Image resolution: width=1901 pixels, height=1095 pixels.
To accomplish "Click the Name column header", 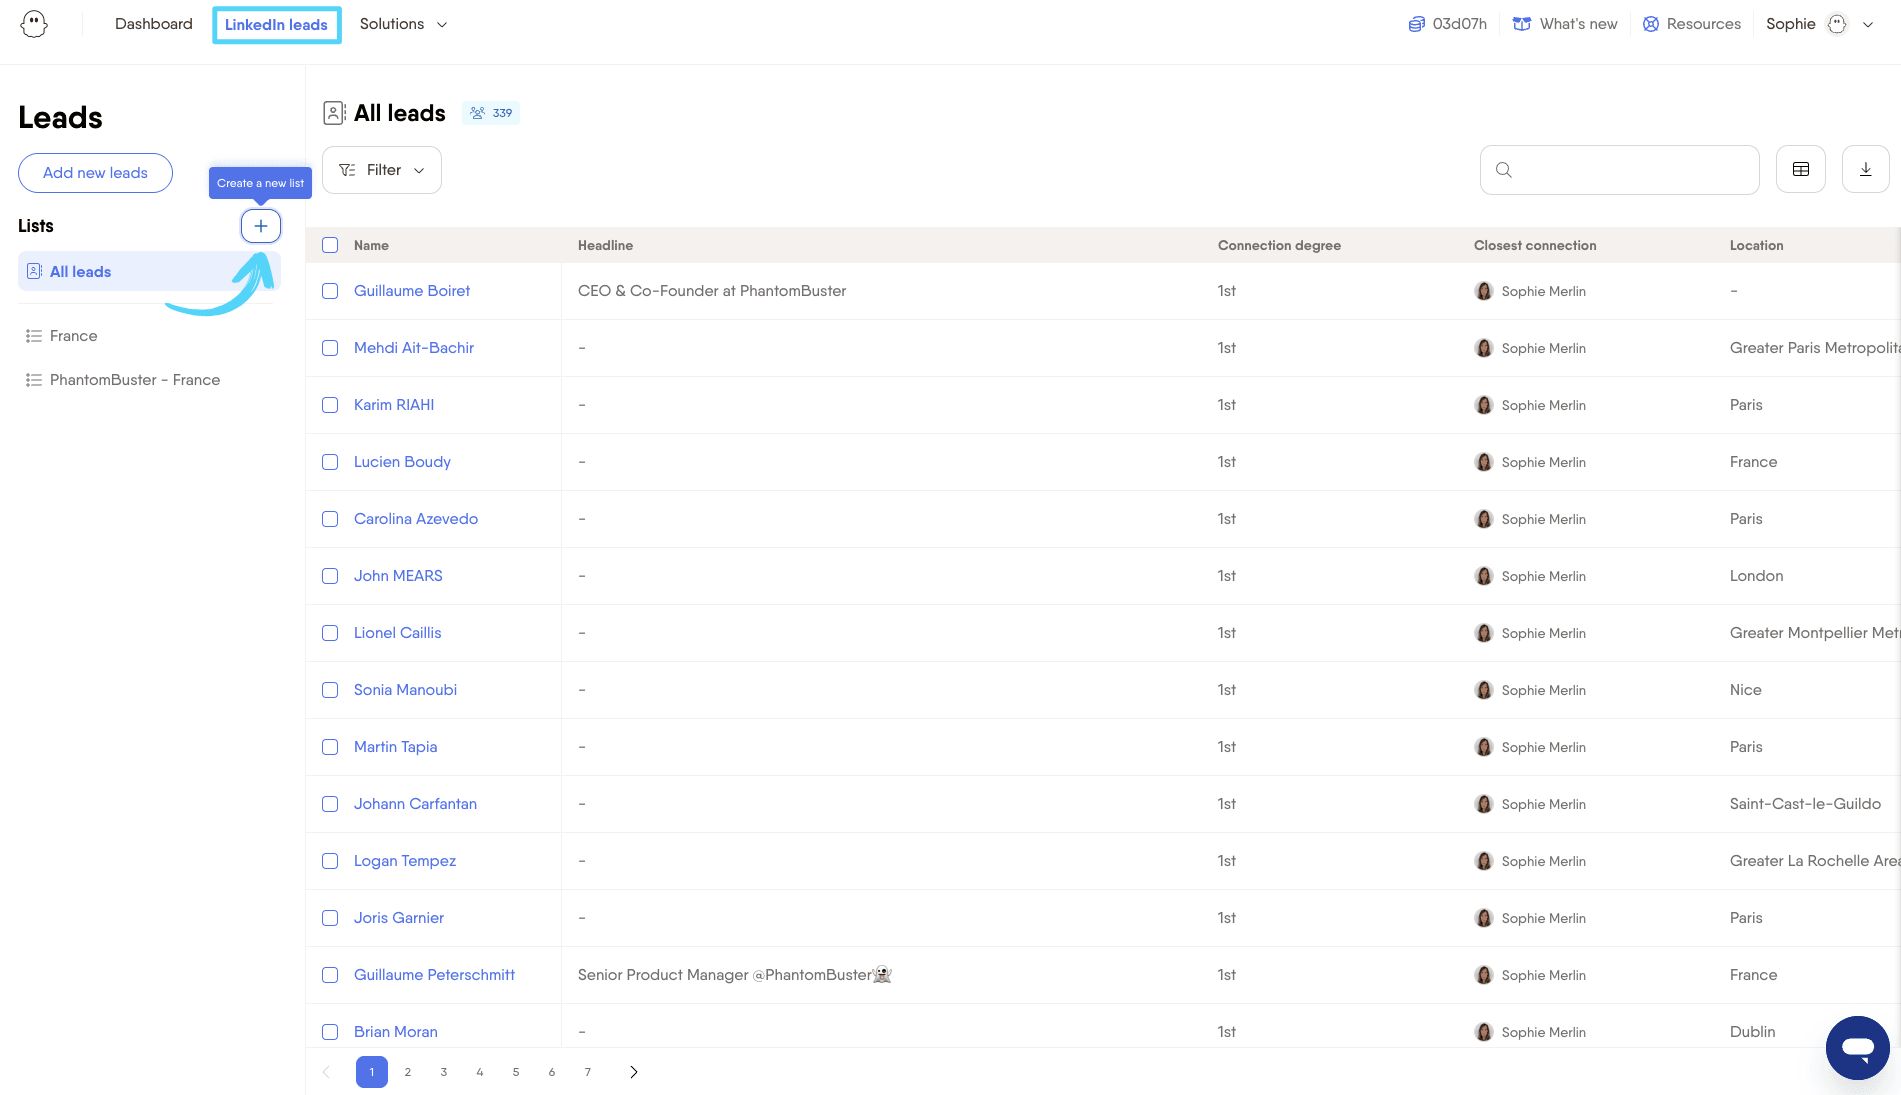I will (x=371, y=245).
